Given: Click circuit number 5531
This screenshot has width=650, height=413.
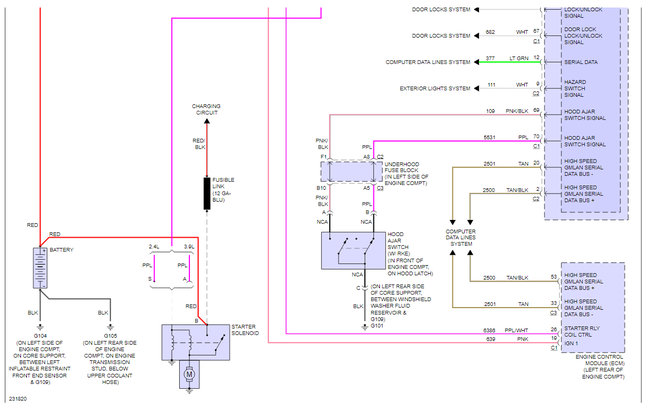Looking at the screenshot, I should click(x=489, y=137).
